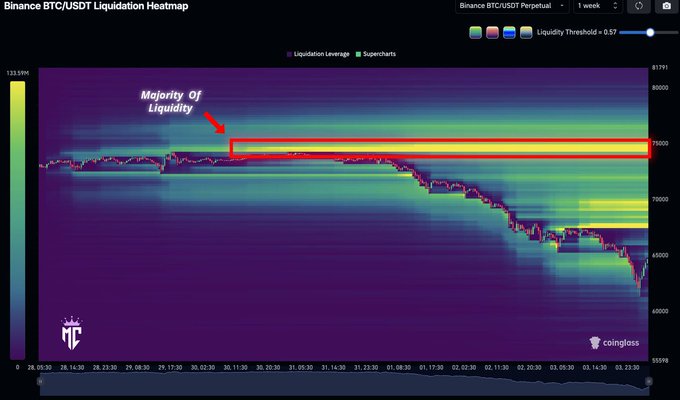680x400 pixels.
Task: Click the middle of the bottom range navigator
Action: coord(344,384)
